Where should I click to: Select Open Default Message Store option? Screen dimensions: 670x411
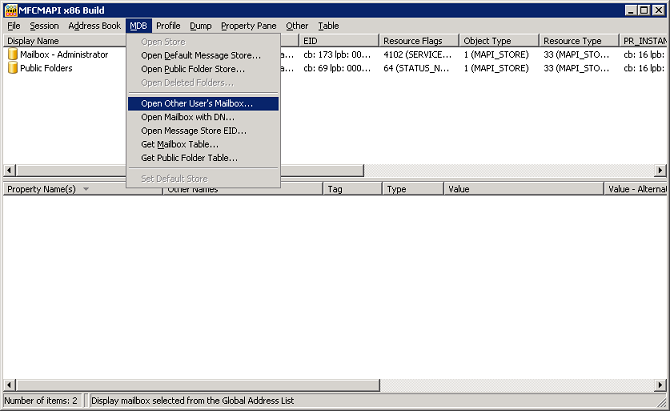coord(200,56)
